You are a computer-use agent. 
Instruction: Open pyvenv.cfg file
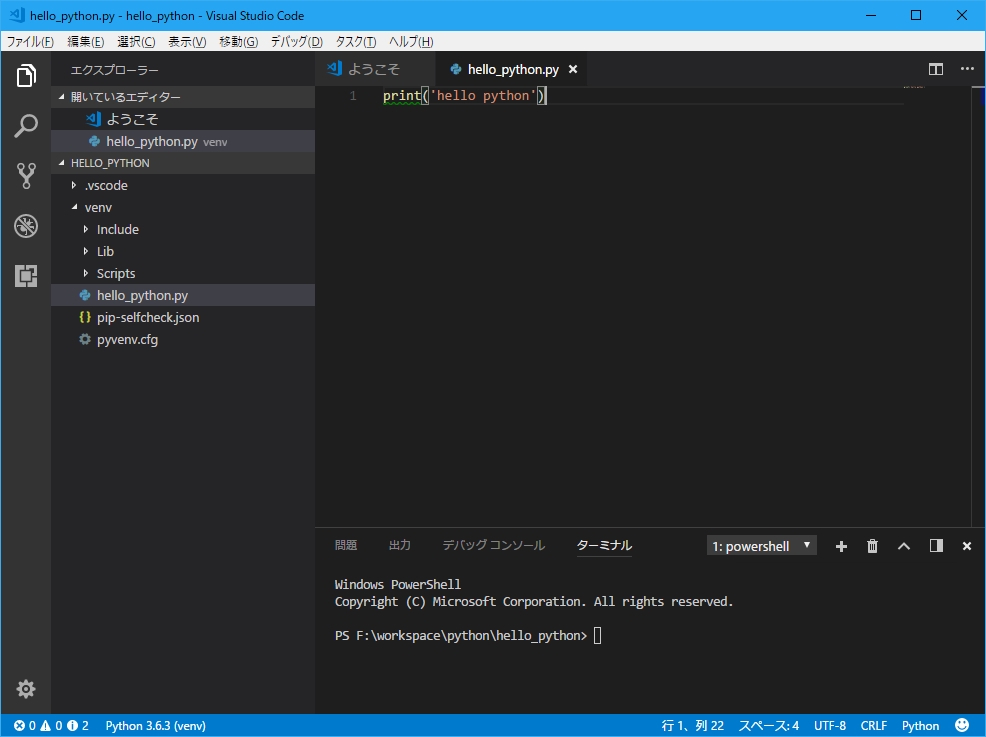(x=183, y=340)
